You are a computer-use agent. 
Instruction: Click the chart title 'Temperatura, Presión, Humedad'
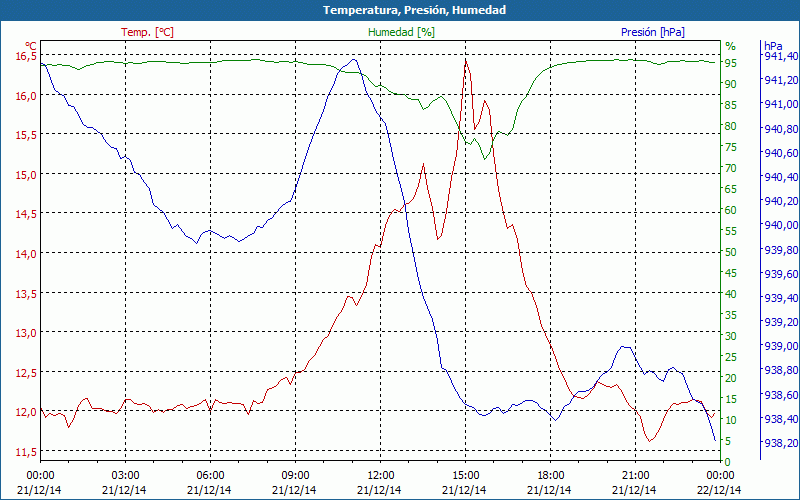coord(414,10)
